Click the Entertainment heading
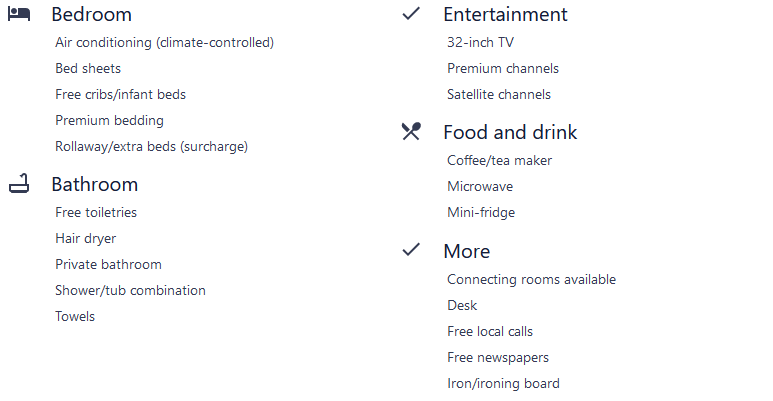The height and width of the screenshot is (401, 773). point(504,15)
